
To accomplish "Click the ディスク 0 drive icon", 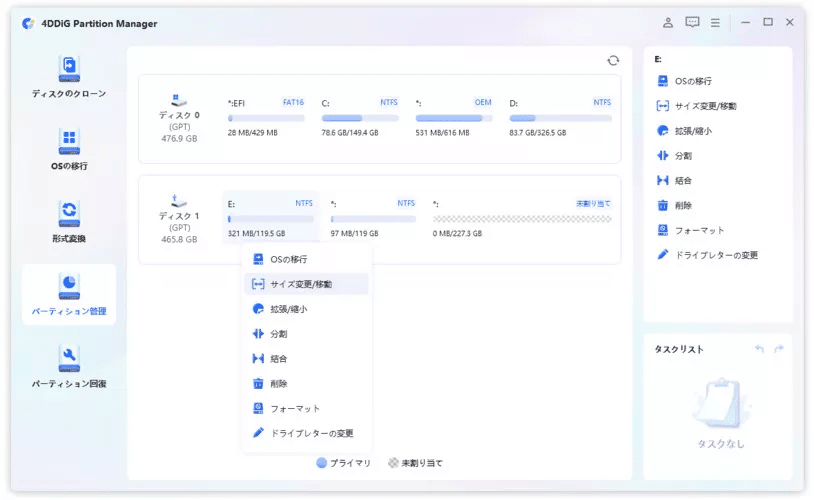I will coord(179,100).
